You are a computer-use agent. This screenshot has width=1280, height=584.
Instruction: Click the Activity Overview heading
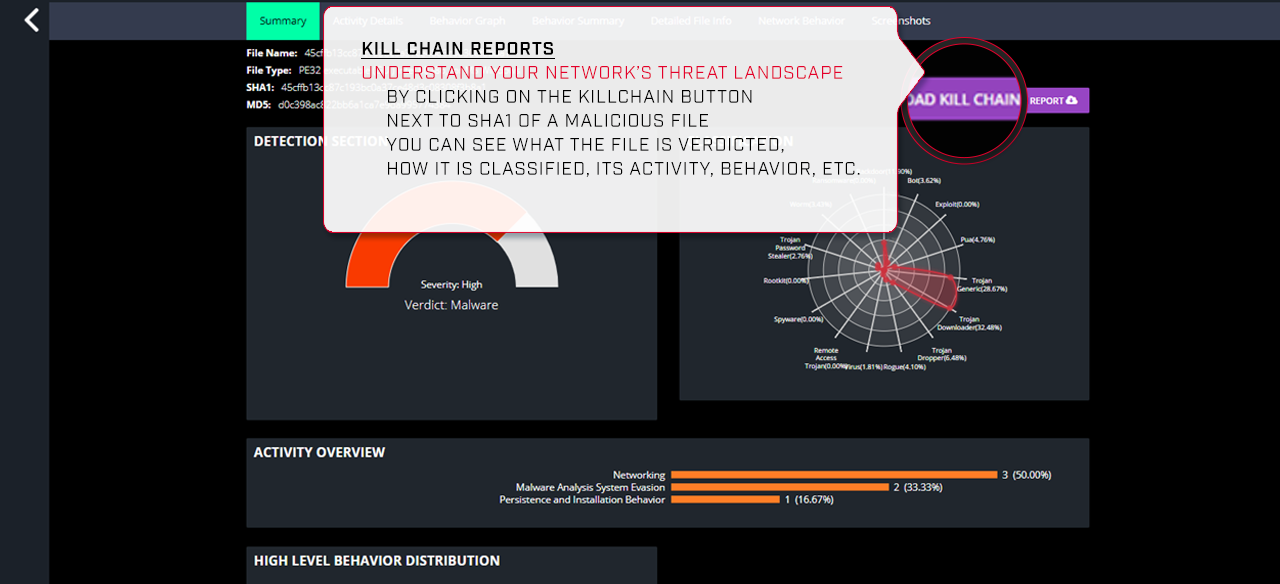[319, 452]
